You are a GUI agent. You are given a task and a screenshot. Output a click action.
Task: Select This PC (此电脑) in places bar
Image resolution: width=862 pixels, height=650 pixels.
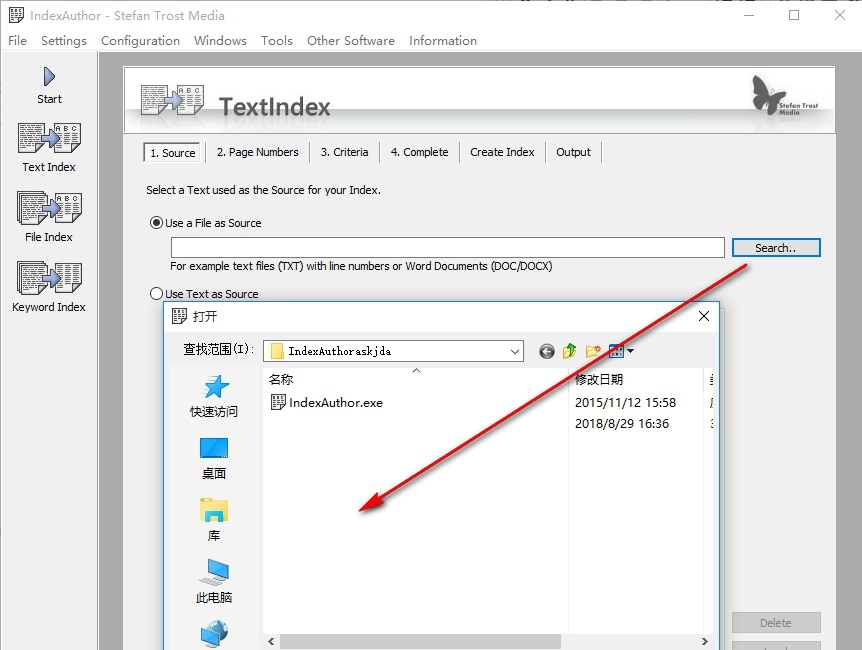[x=214, y=582]
